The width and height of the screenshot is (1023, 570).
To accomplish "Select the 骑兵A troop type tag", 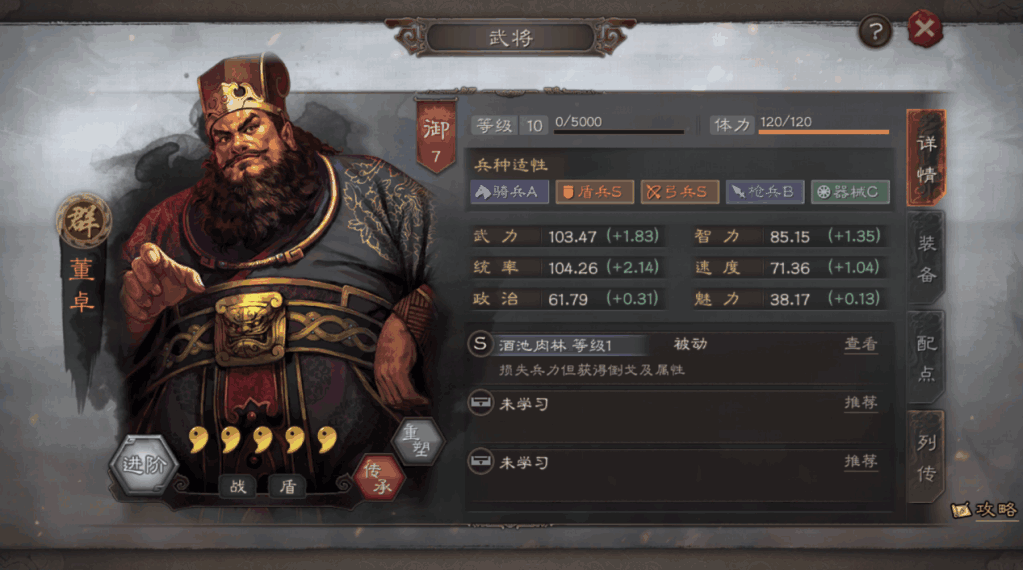I will tap(509, 192).
